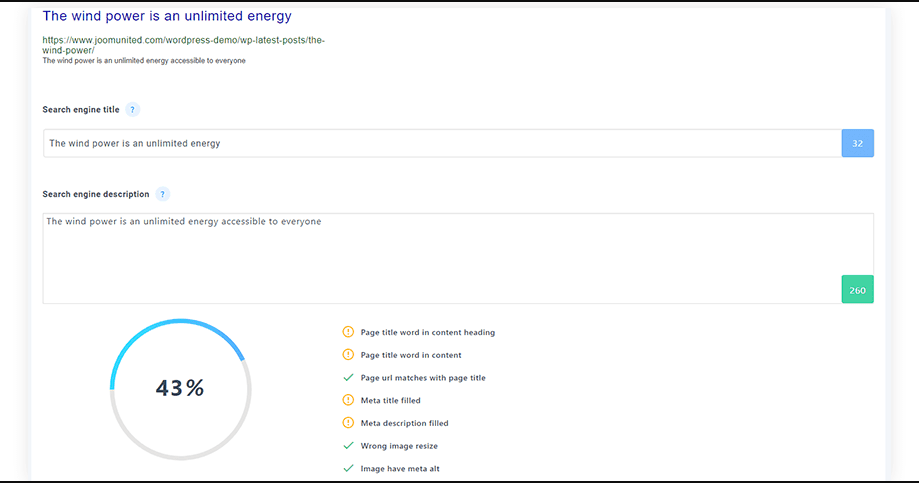
Task: Click the blue 32 character counter
Action: [x=857, y=143]
